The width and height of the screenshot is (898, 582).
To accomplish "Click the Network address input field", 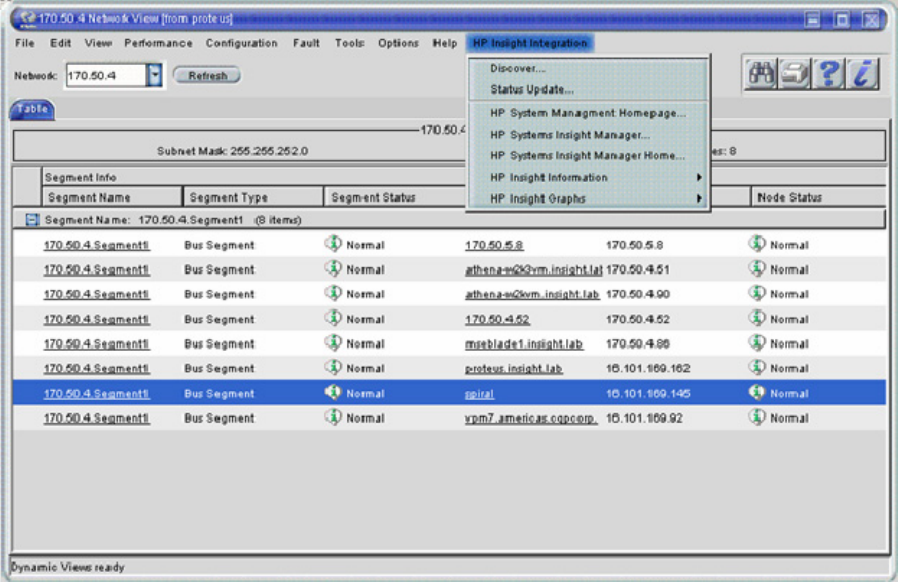I will [107, 75].
